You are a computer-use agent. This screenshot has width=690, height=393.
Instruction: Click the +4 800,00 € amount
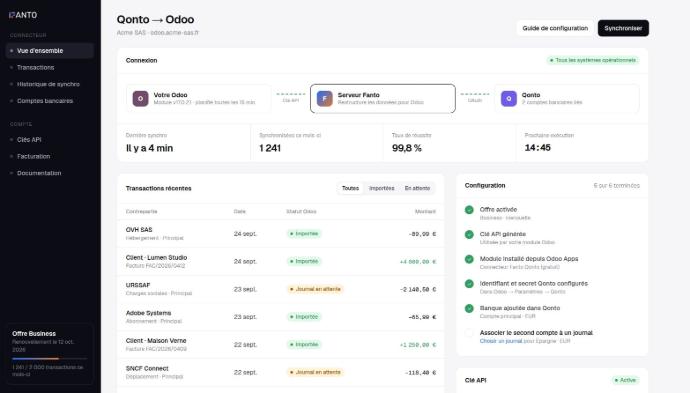pyautogui.click(x=418, y=262)
